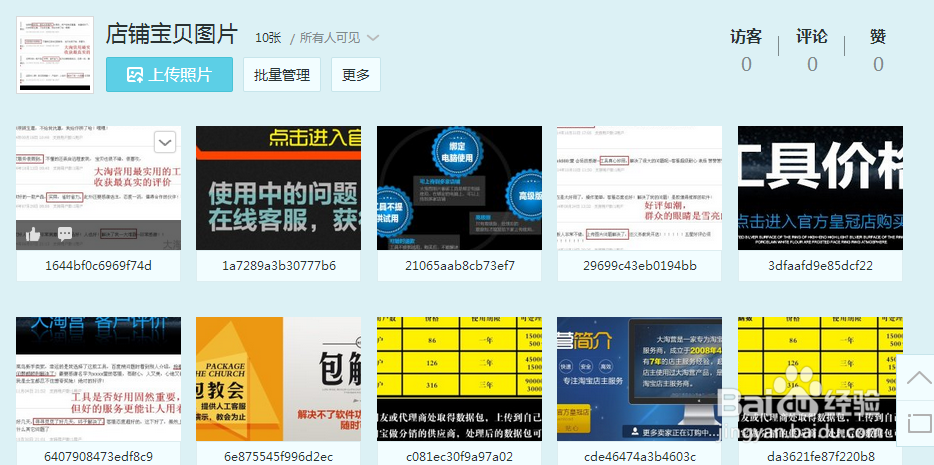Open photo 6e875545f996d2ec thumbnail
The height and width of the screenshot is (465, 934).
click(279, 379)
